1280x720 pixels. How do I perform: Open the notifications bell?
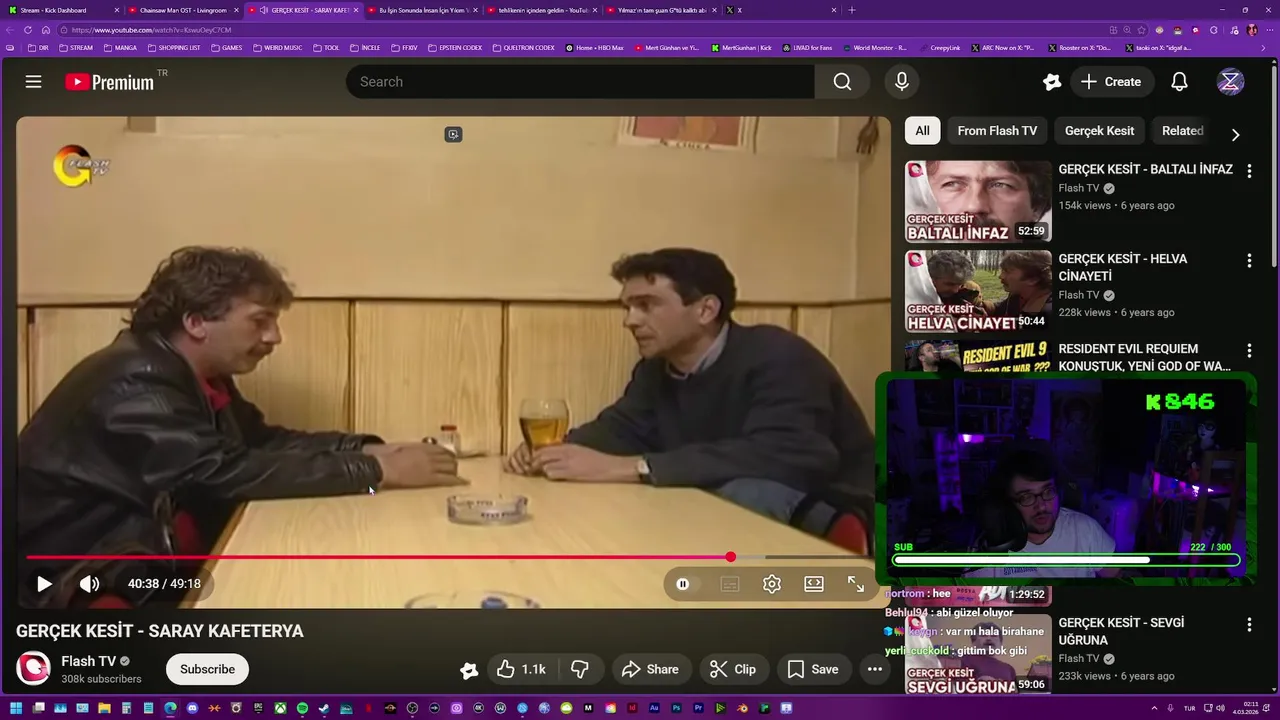pos(1179,82)
